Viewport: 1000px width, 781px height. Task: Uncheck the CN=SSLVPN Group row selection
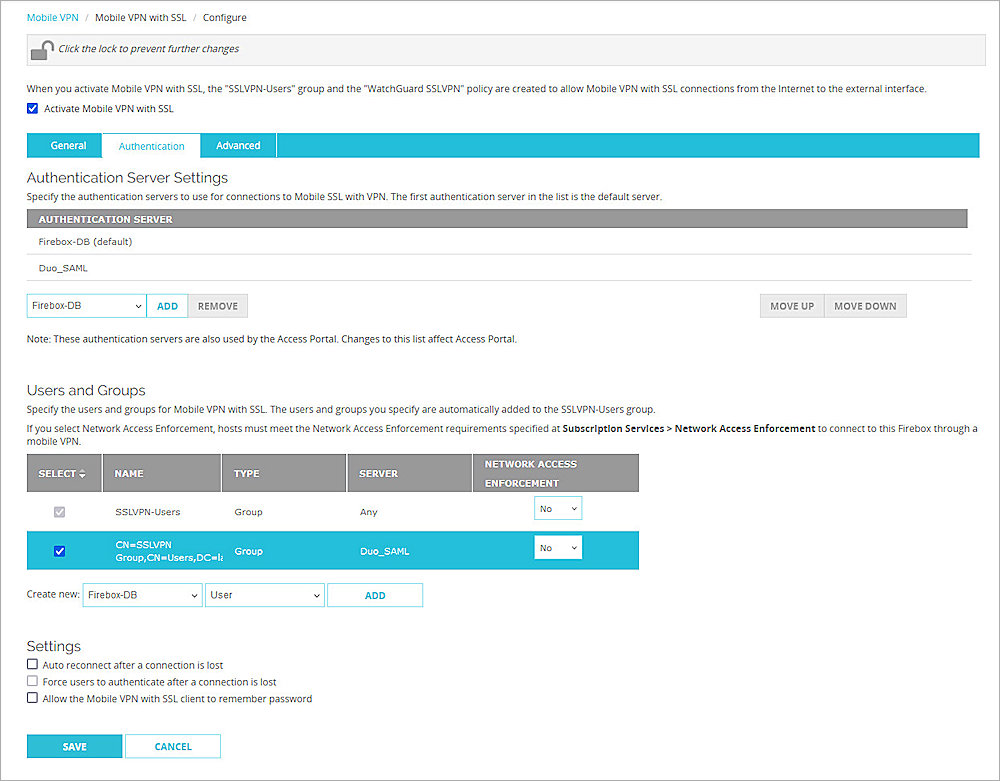click(x=59, y=551)
